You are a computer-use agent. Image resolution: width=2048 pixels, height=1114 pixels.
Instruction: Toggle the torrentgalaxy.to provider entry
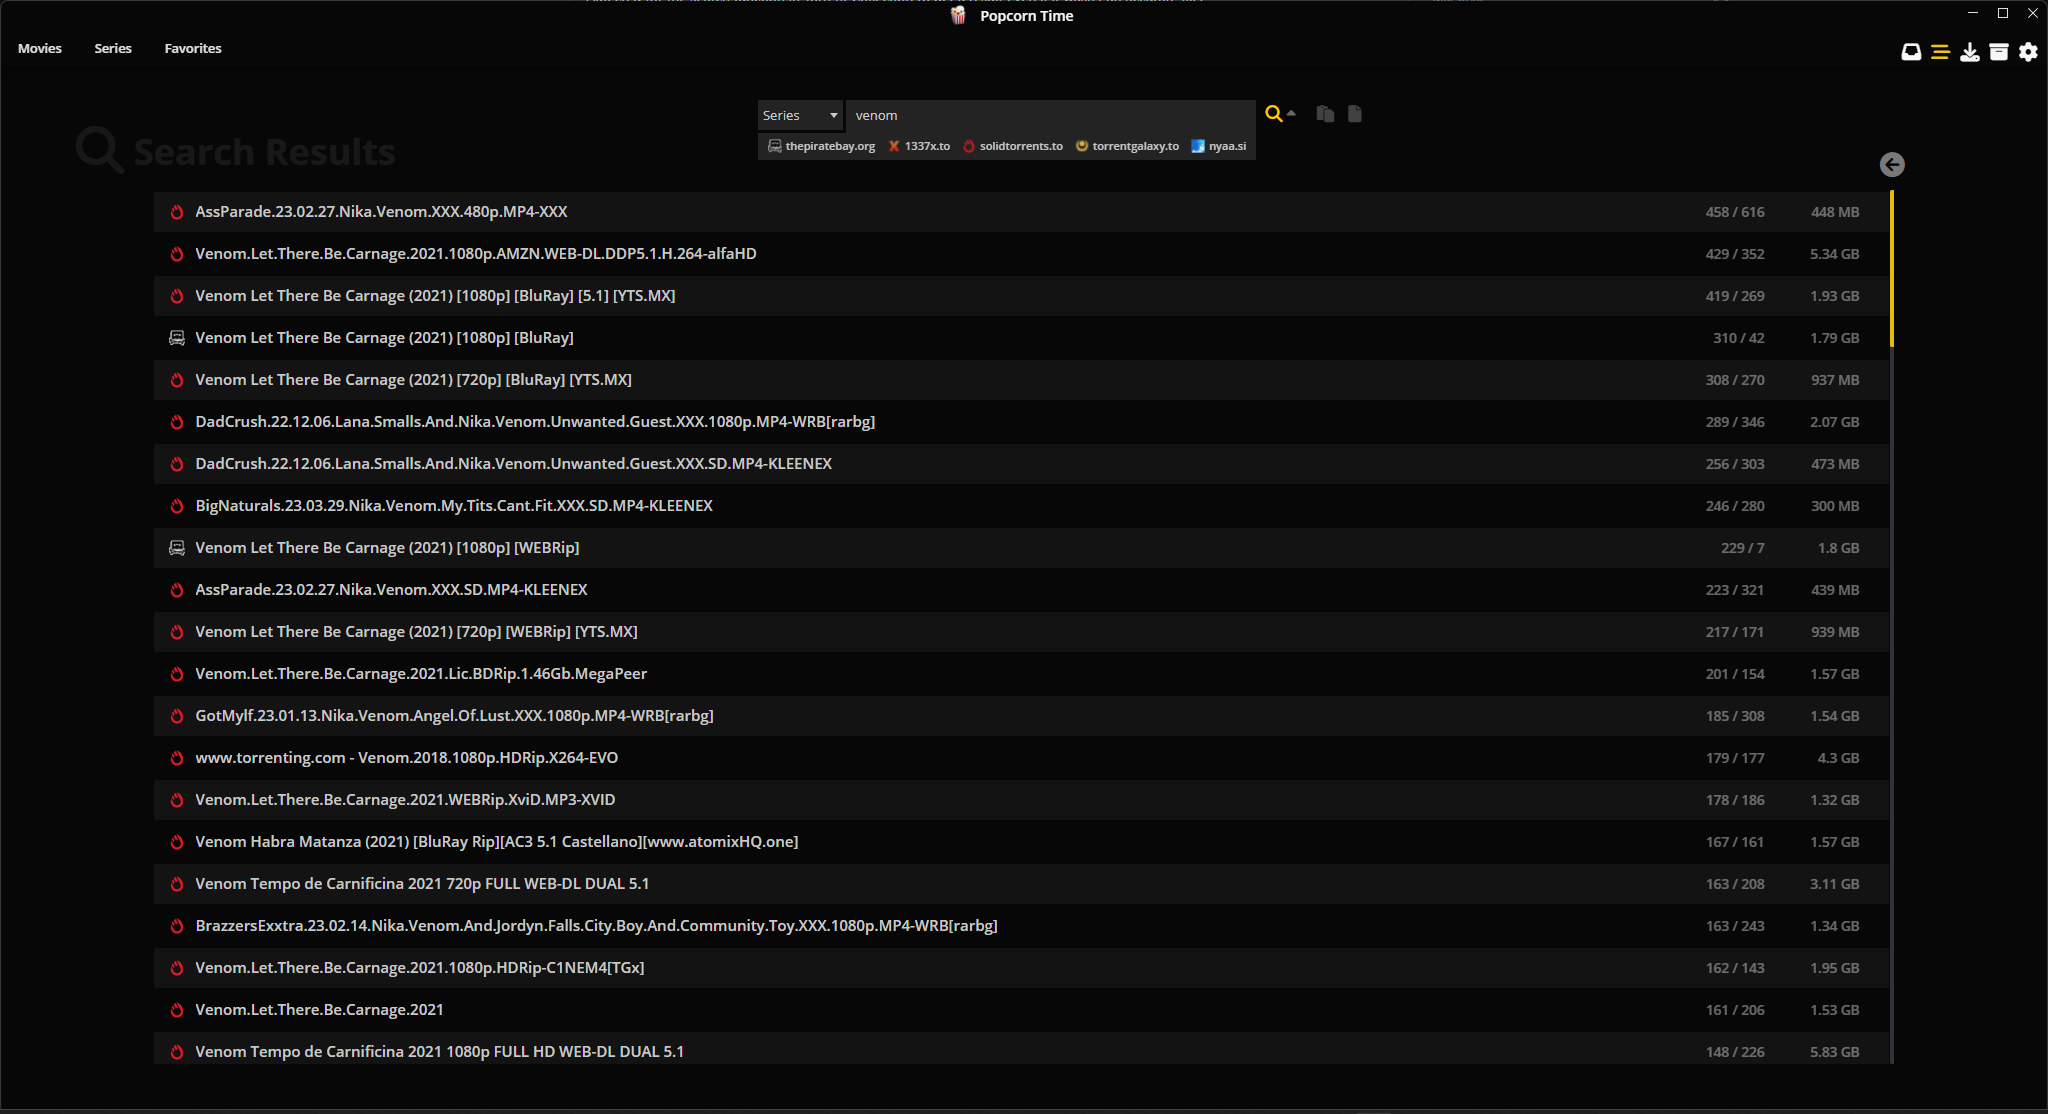pyautogui.click(x=1126, y=146)
